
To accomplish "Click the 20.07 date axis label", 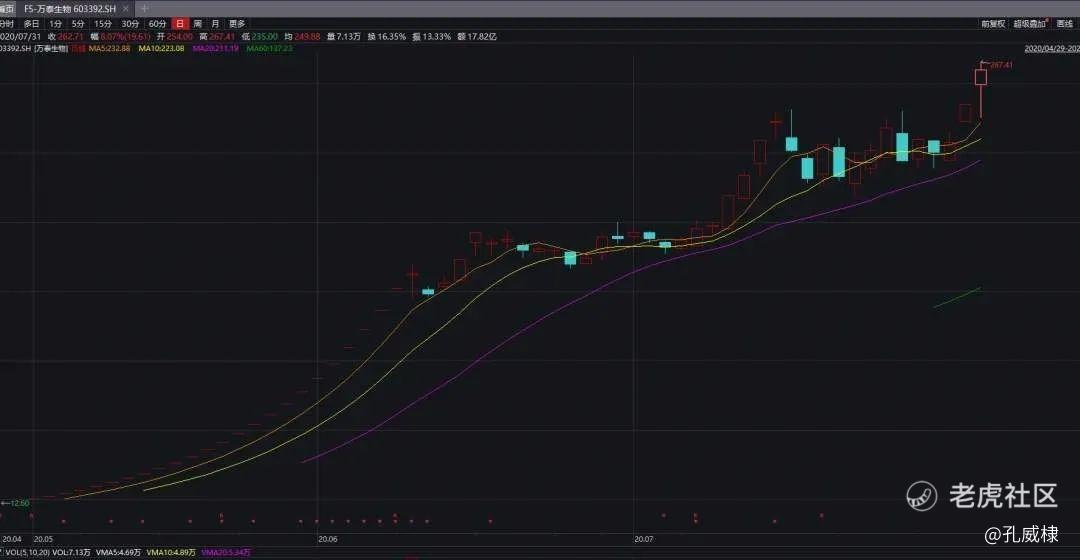I will point(644,539).
